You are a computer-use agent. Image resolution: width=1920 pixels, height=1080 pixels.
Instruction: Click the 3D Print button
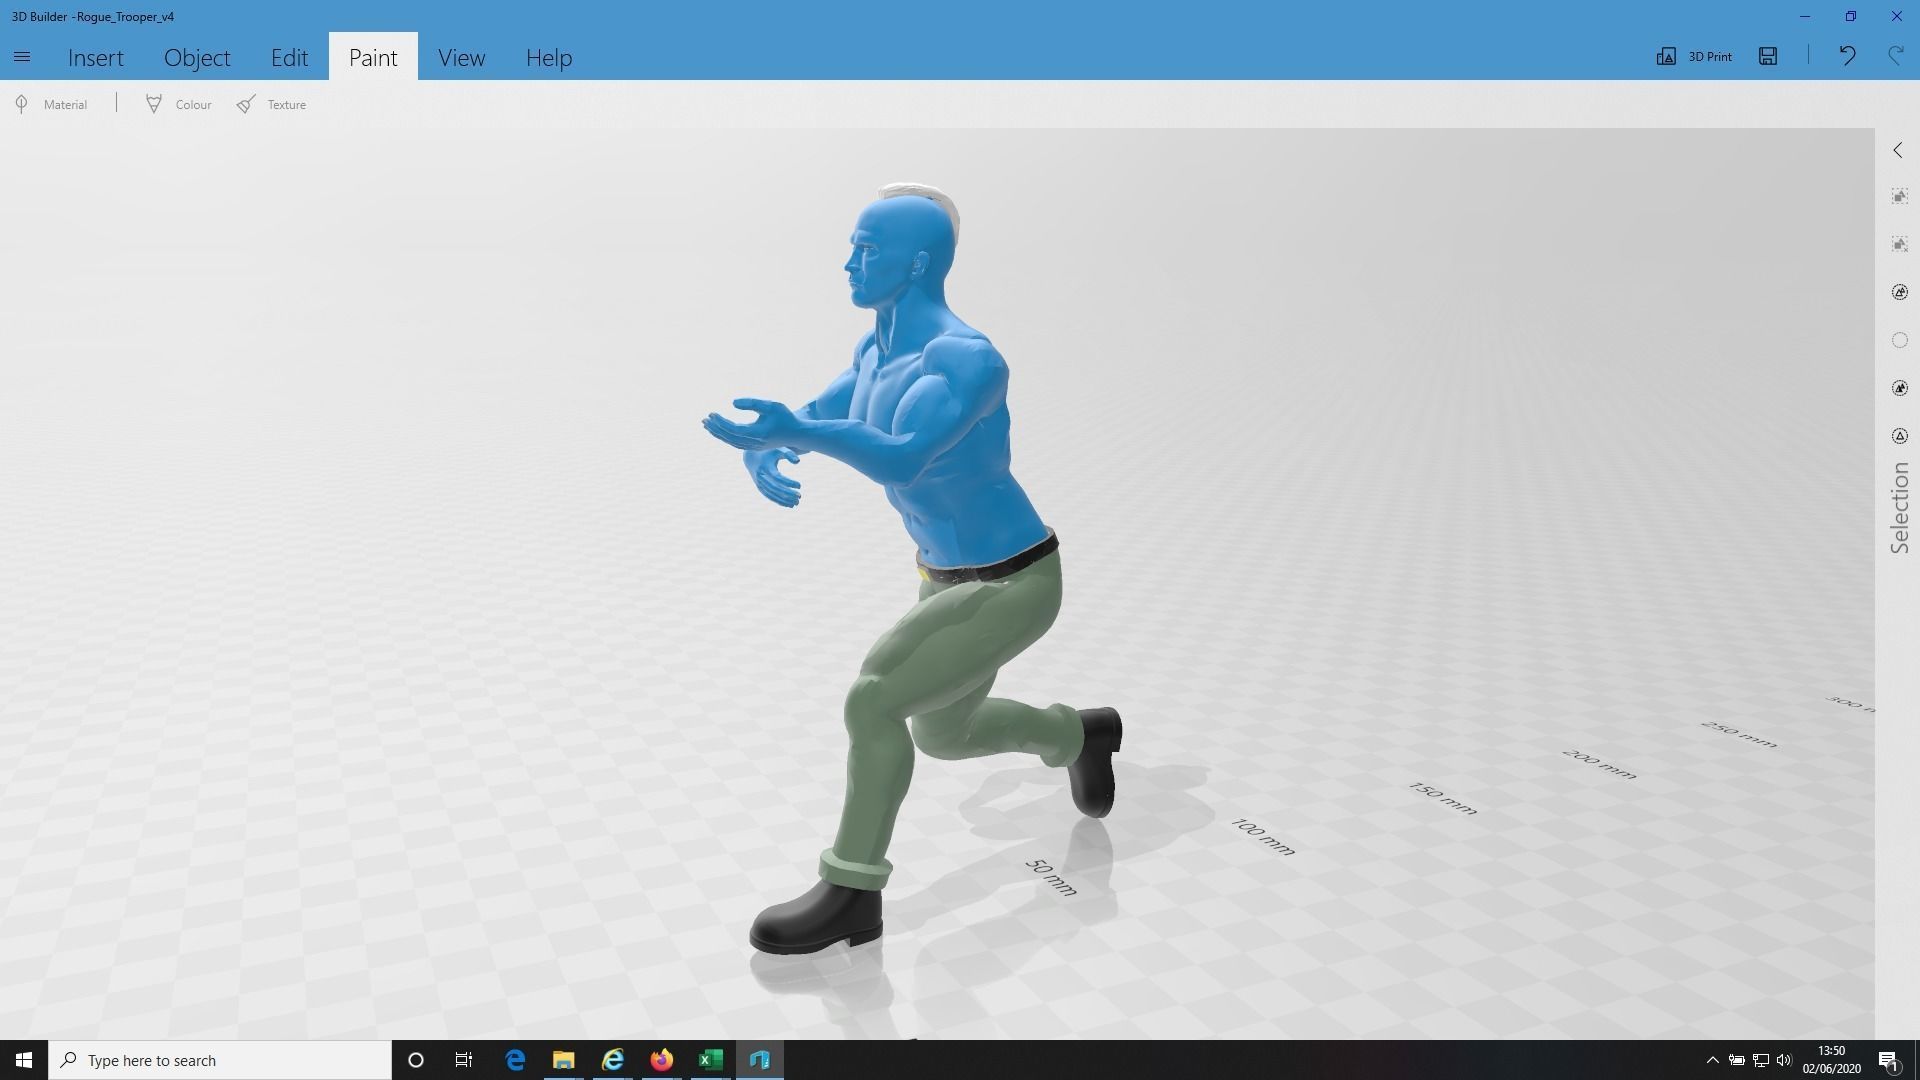pos(1695,56)
